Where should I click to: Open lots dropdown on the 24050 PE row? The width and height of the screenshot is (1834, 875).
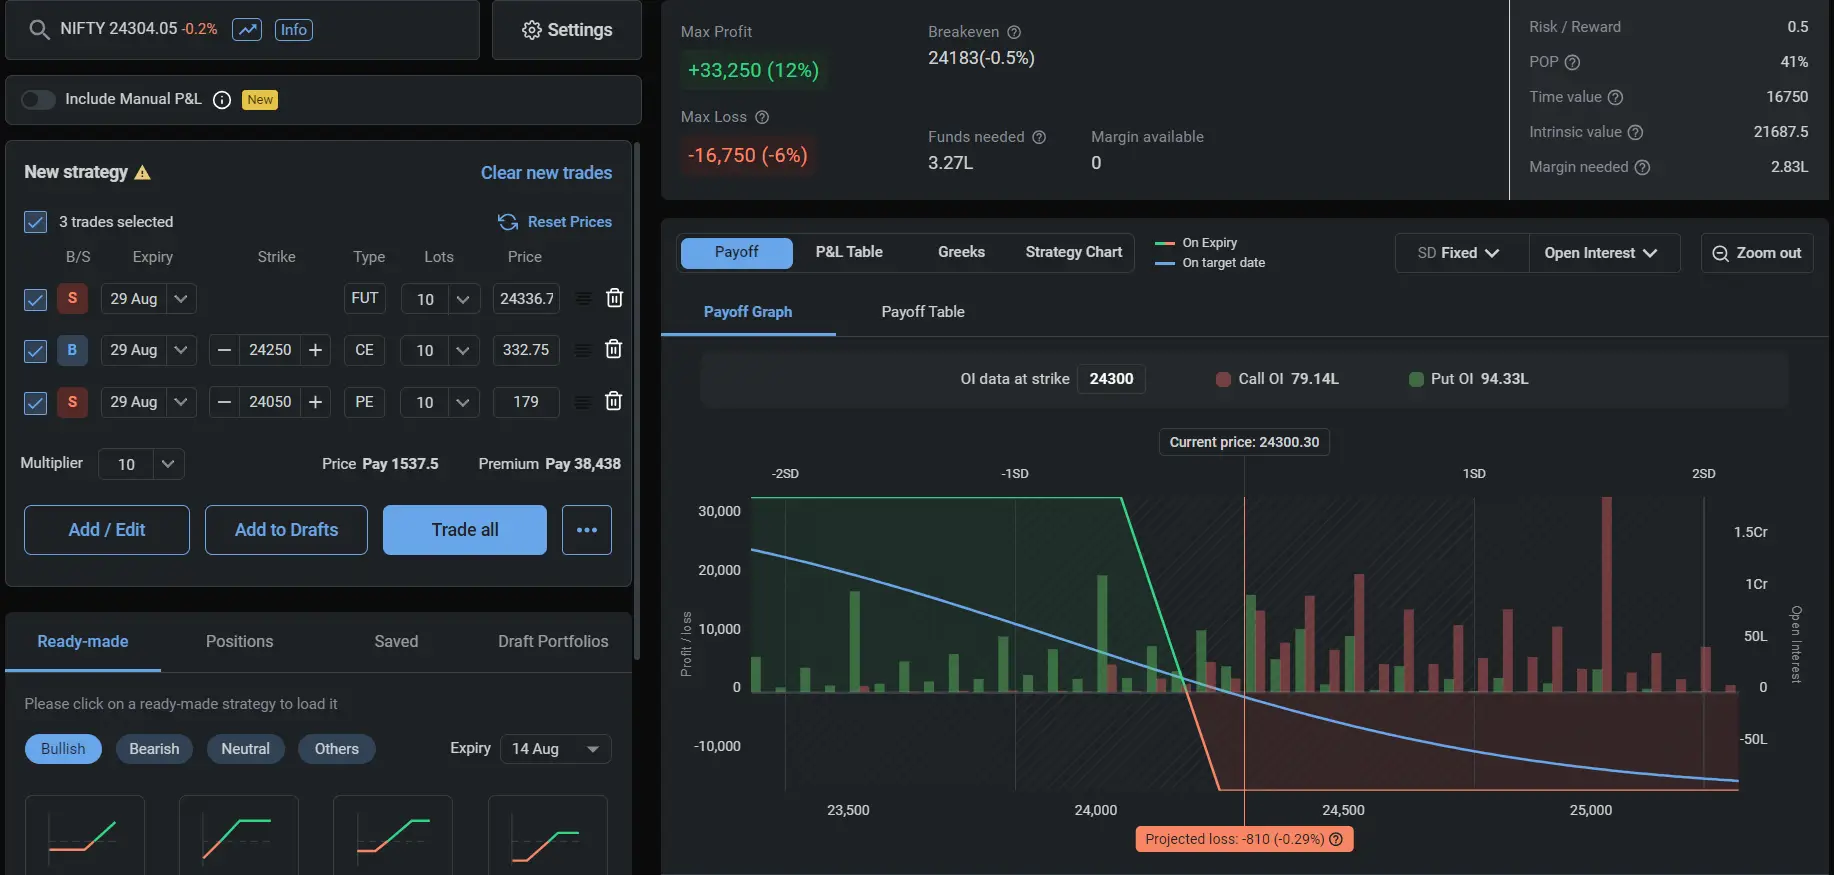tap(462, 402)
